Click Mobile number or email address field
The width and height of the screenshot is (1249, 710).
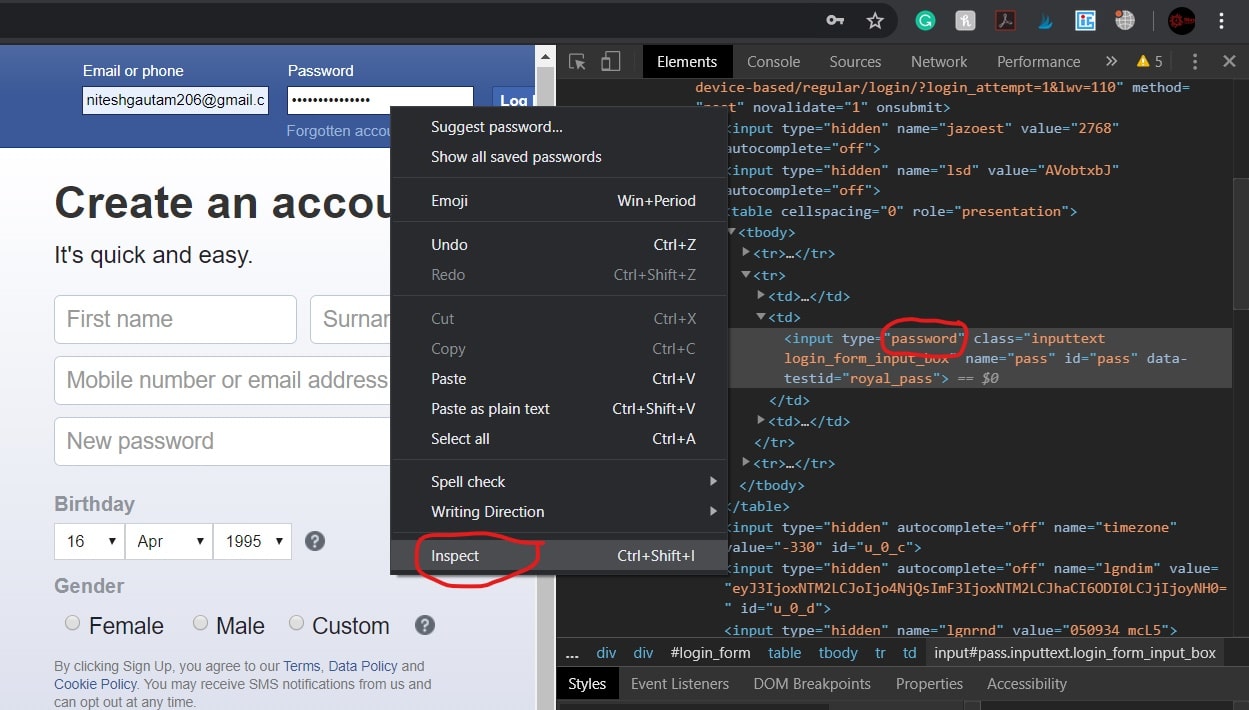click(x=222, y=380)
